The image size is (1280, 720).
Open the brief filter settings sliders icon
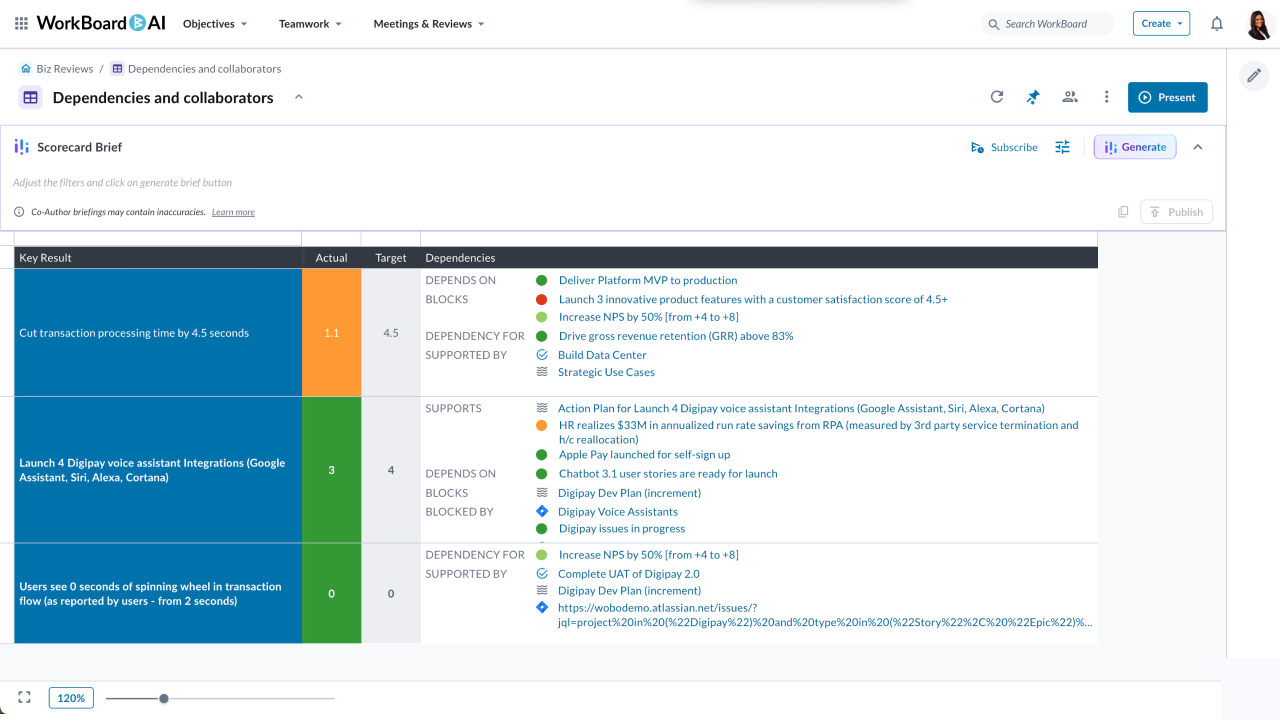tap(1062, 147)
